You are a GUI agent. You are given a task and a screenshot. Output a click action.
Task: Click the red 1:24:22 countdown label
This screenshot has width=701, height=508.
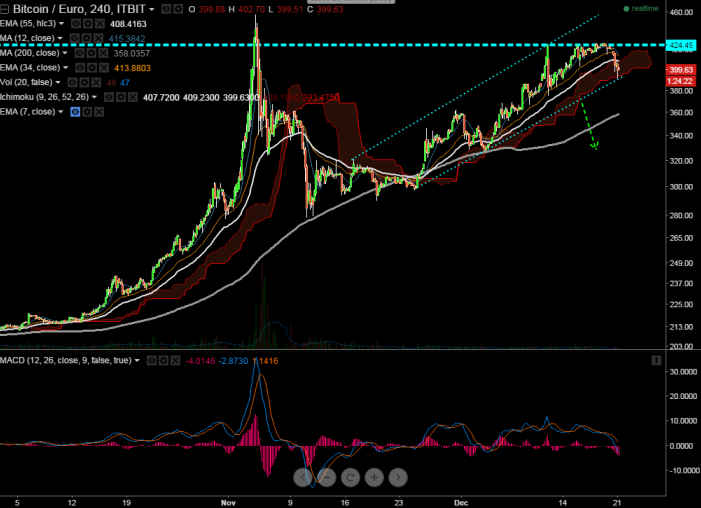[681, 81]
